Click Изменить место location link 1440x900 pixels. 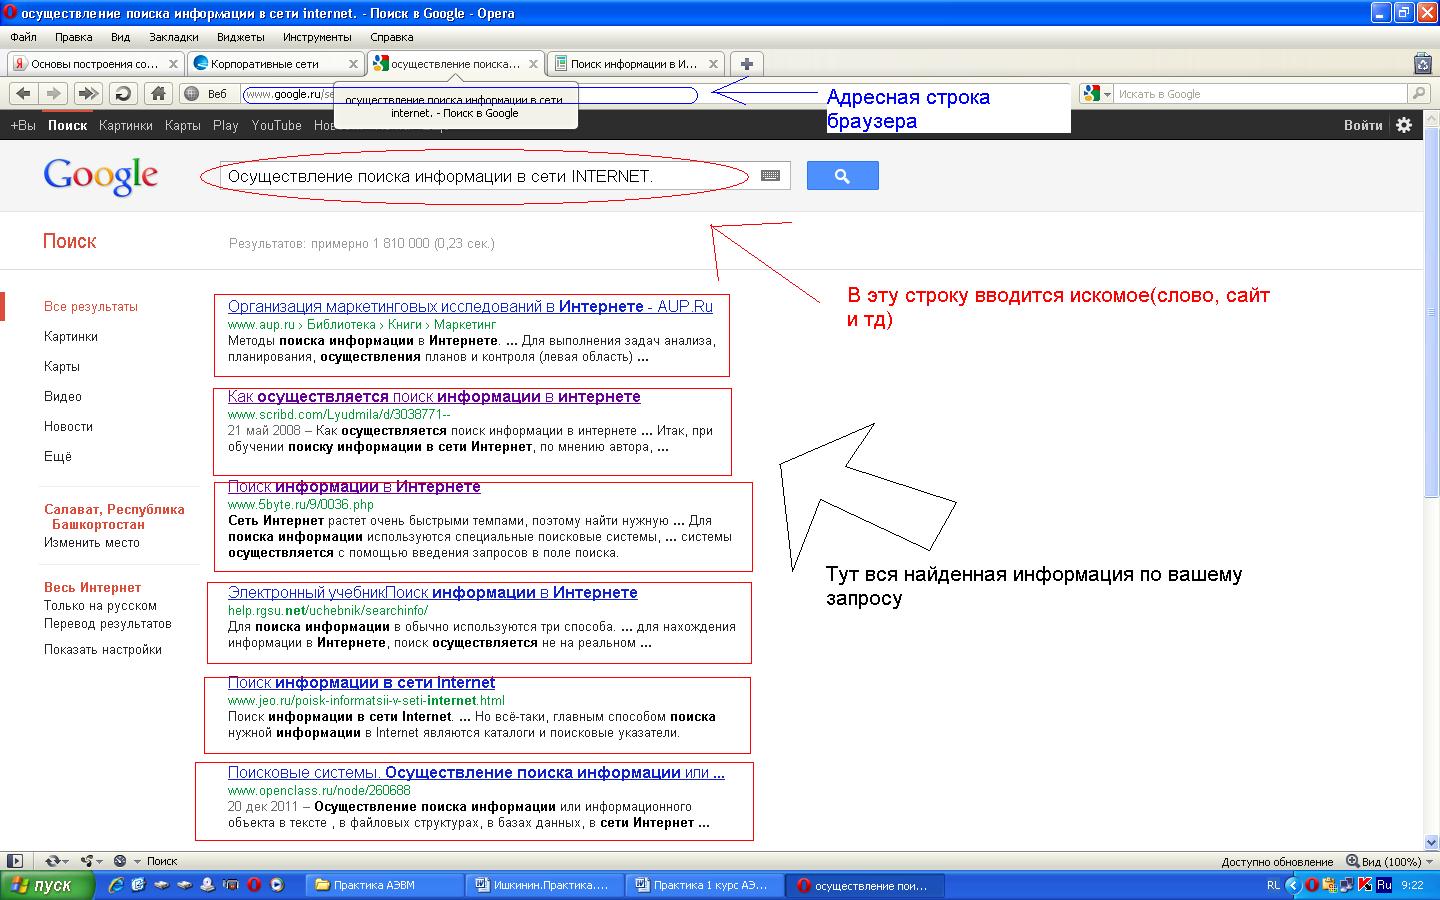[92, 542]
